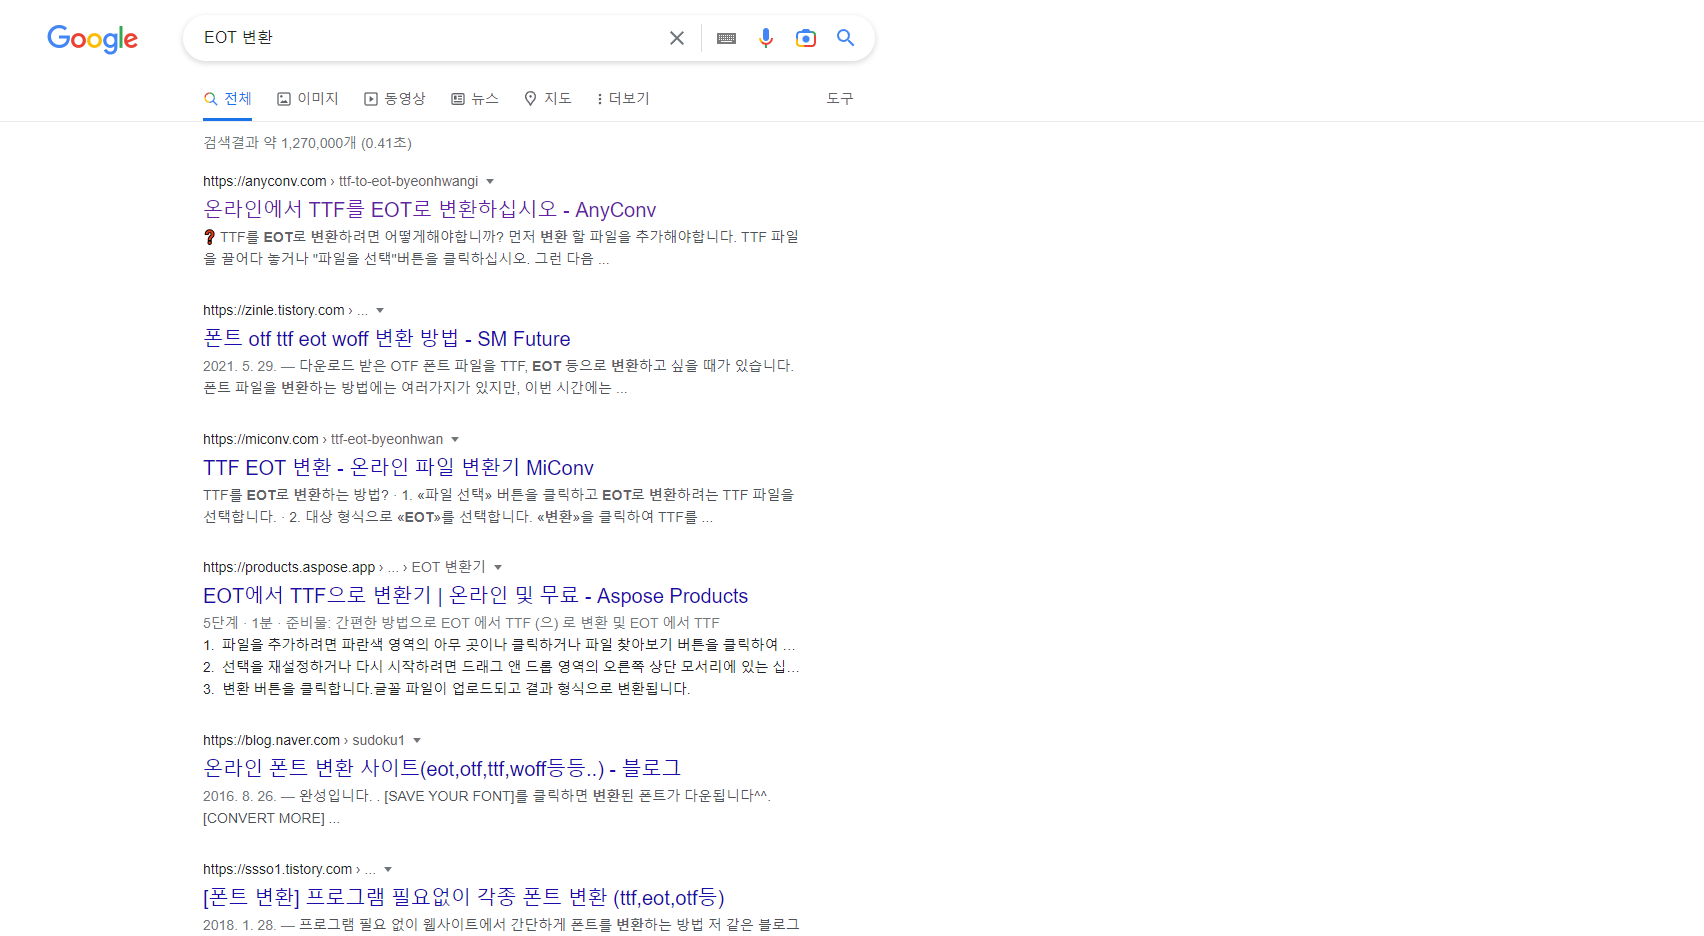Expand options arrow next to blog.naver.com URL
Screen dimensions: 1704x936
tap(417, 741)
